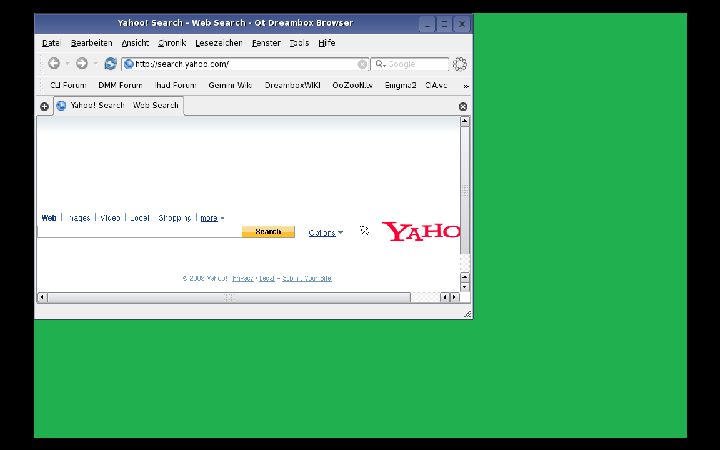Open the Ansicht menu
Viewport: 720px width, 450px height.
tap(135, 43)
